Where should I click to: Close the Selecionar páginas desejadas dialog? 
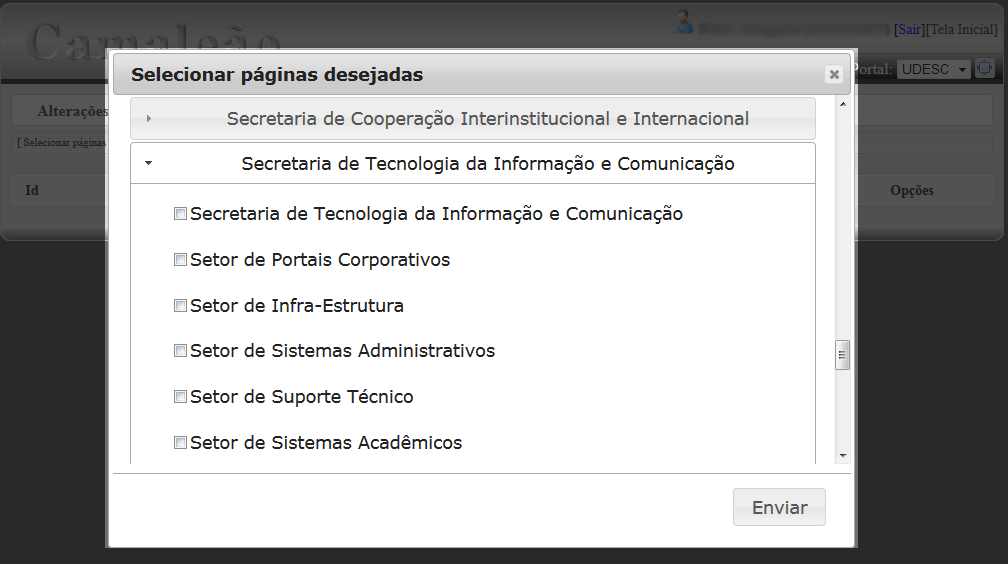pyautogui.click(x=834, y=75)
